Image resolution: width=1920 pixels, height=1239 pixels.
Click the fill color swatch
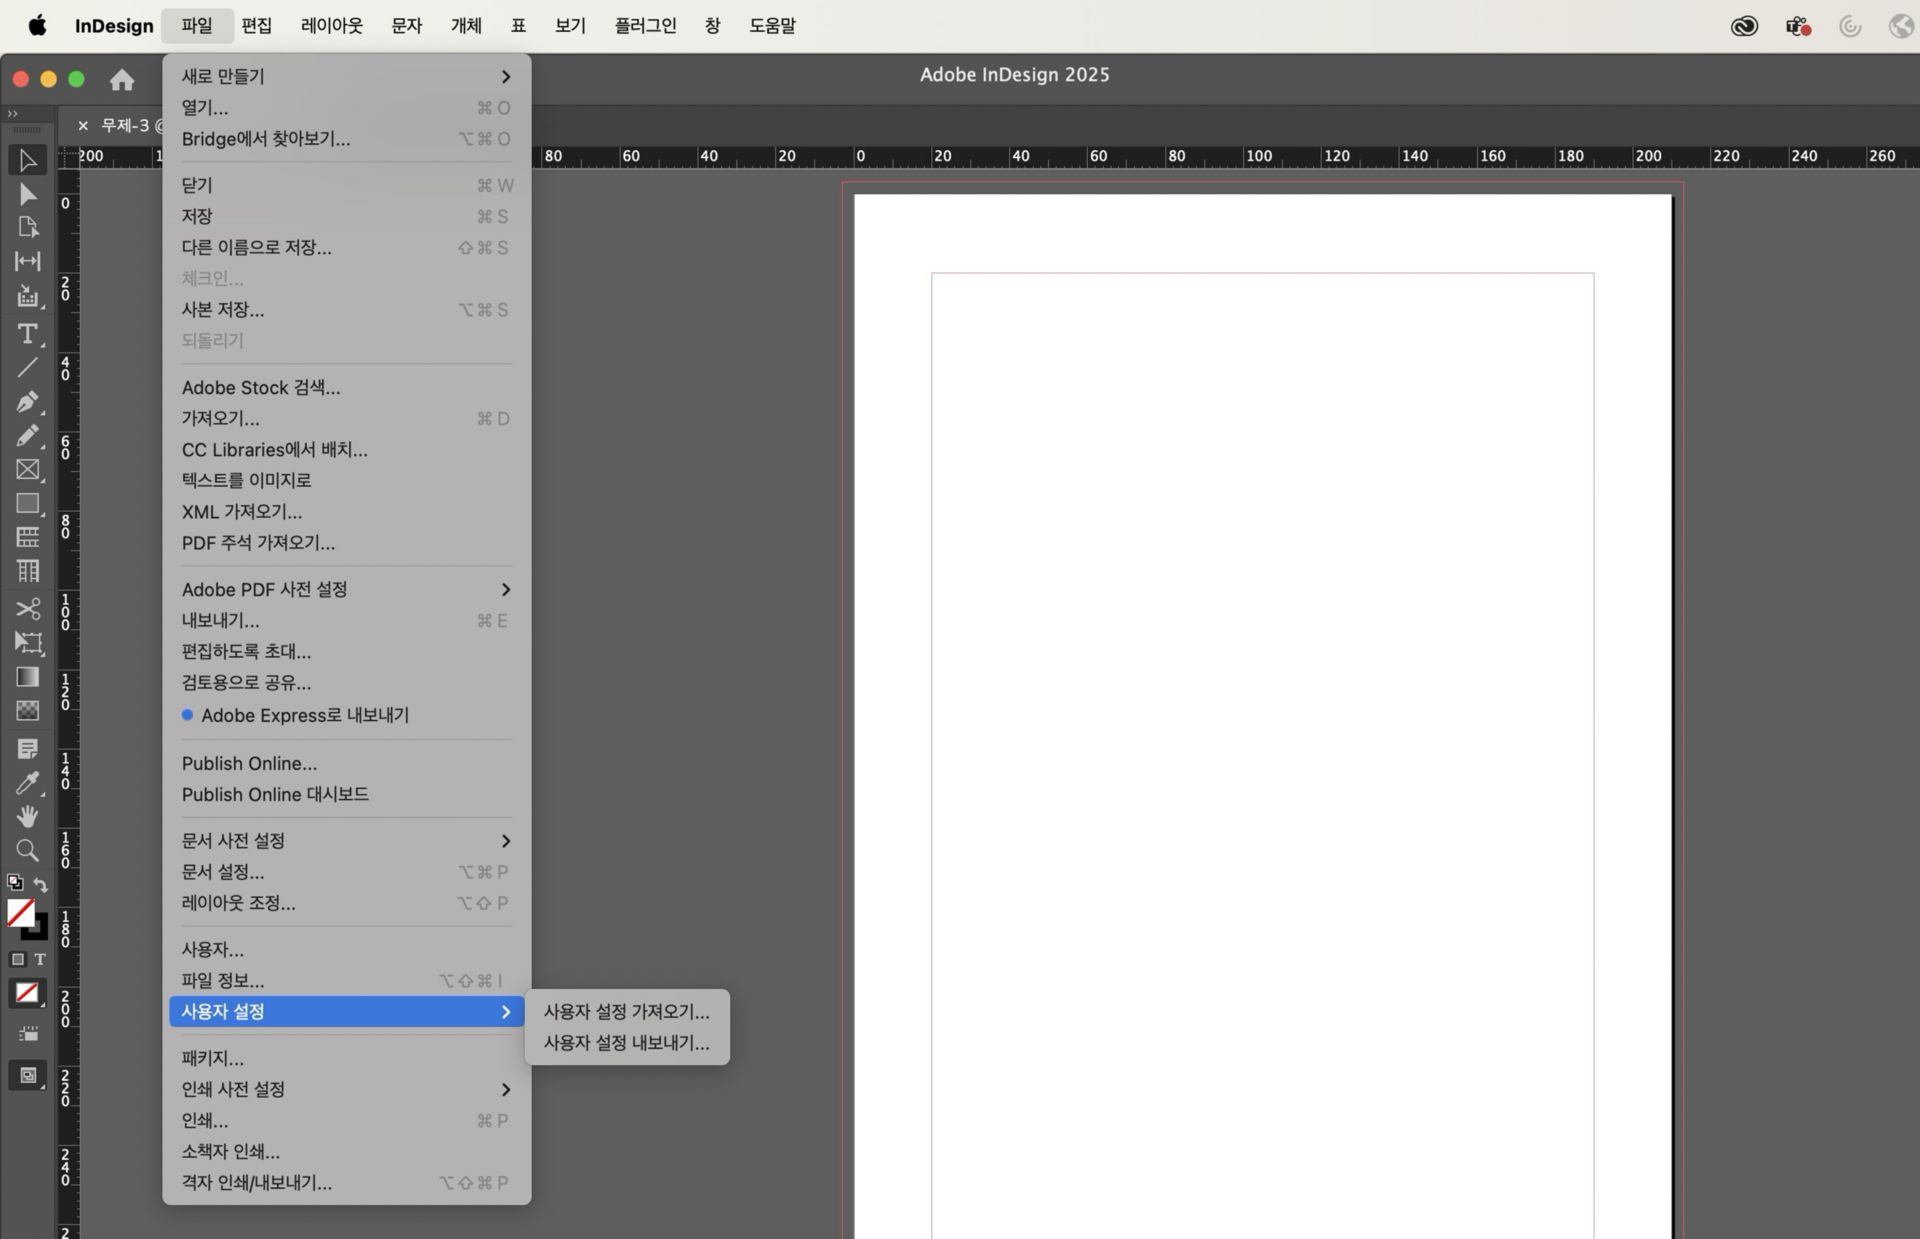[x=19, y=911]
